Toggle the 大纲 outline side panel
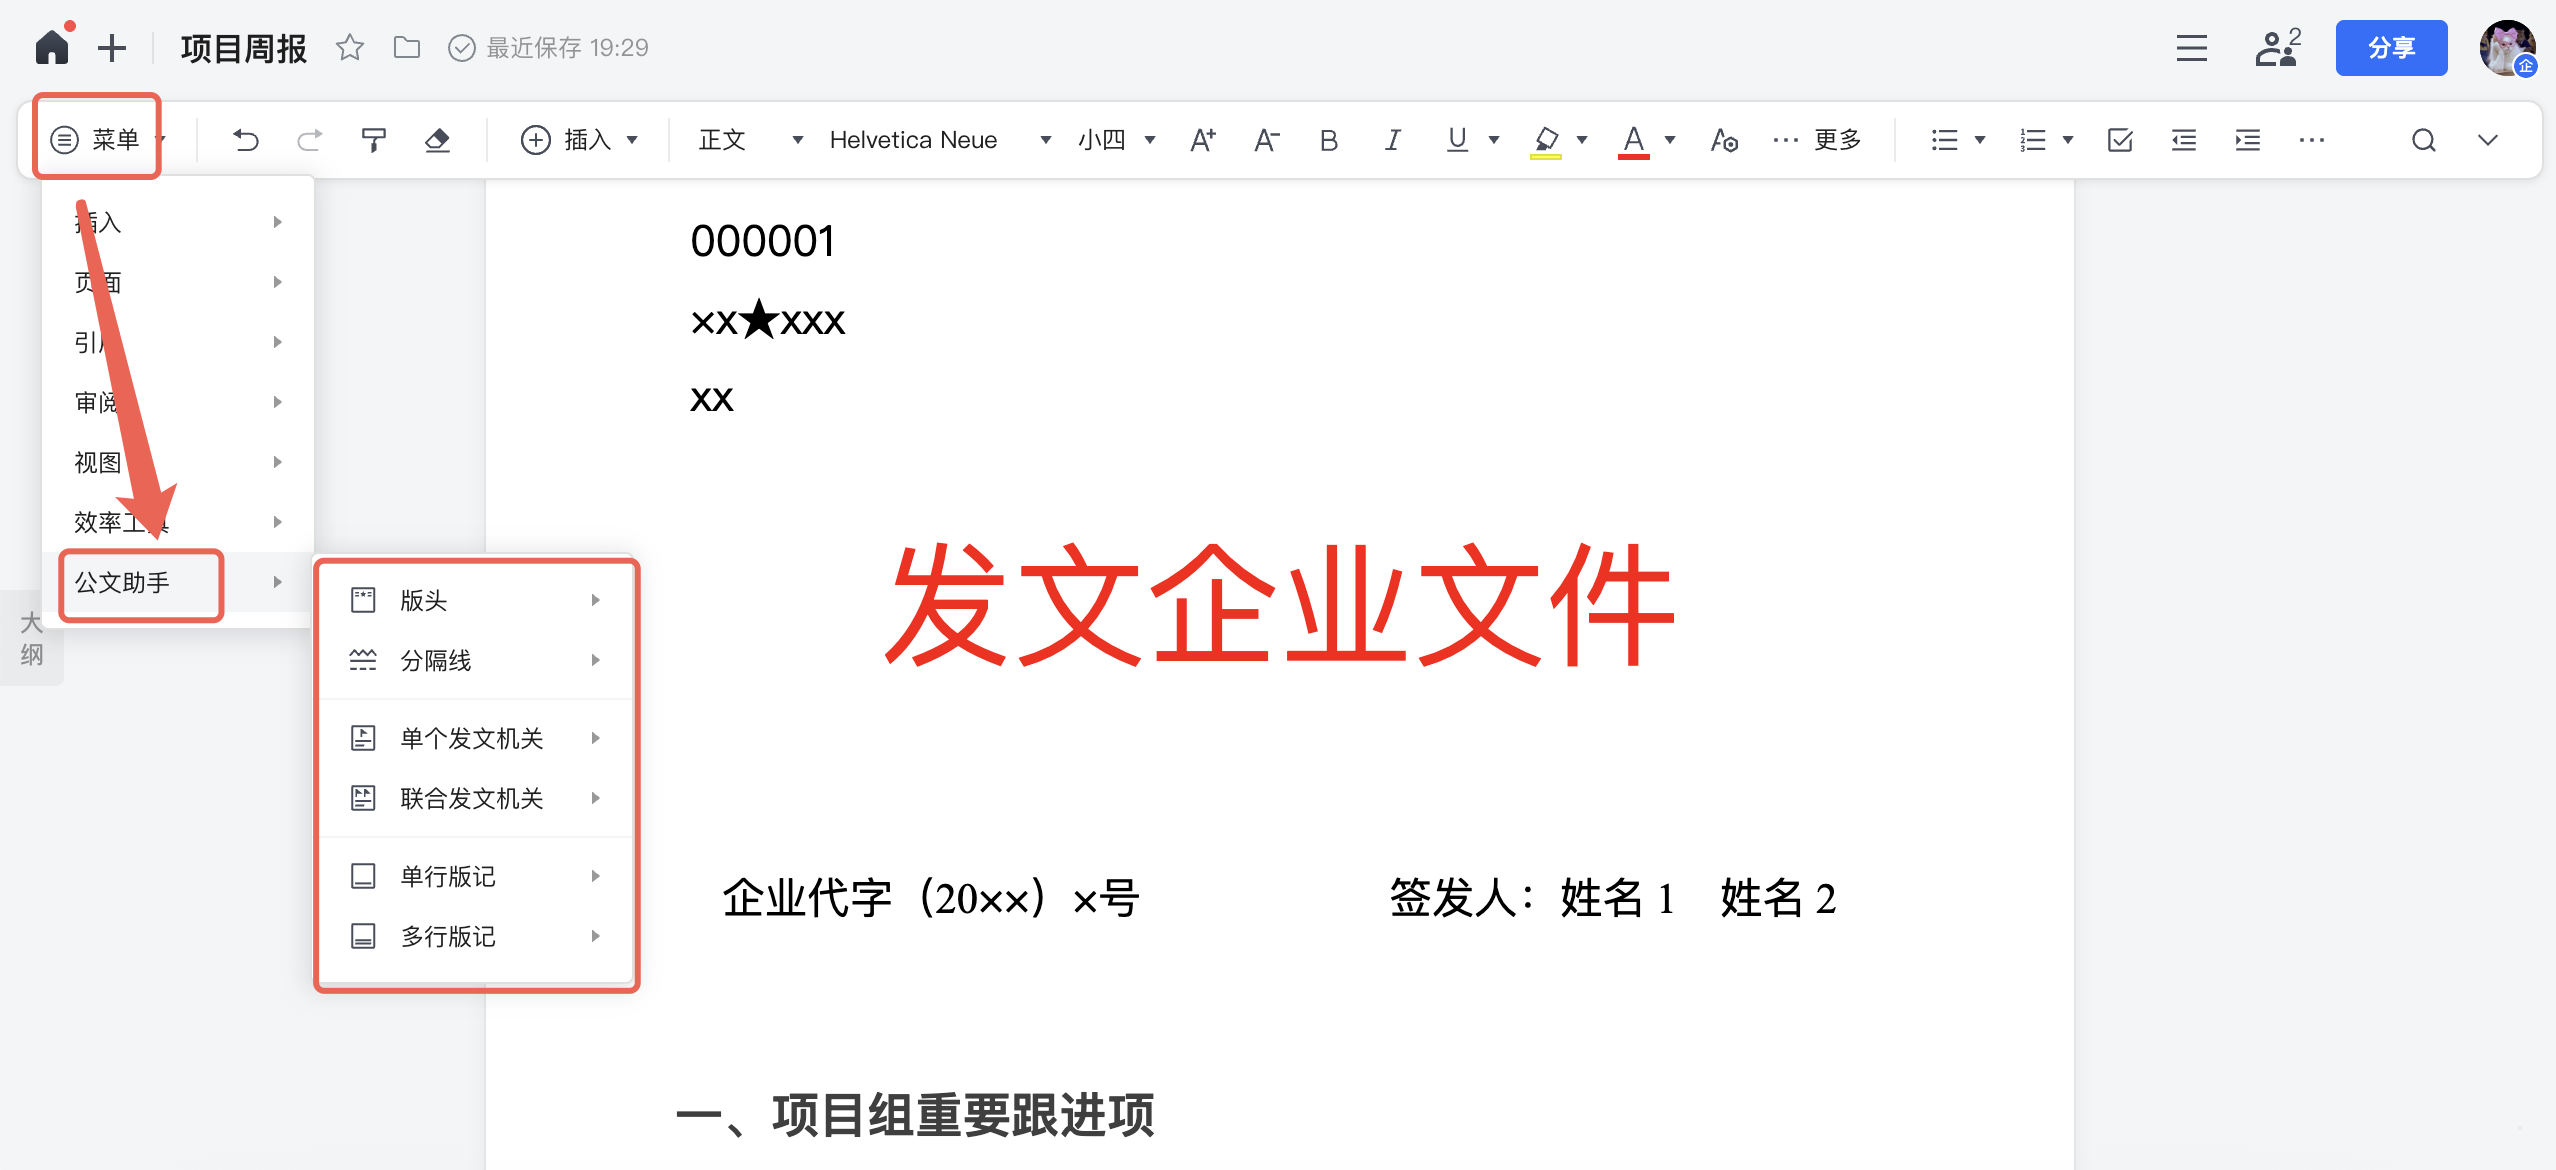2556x1170 pixels. tap(31, 638)
